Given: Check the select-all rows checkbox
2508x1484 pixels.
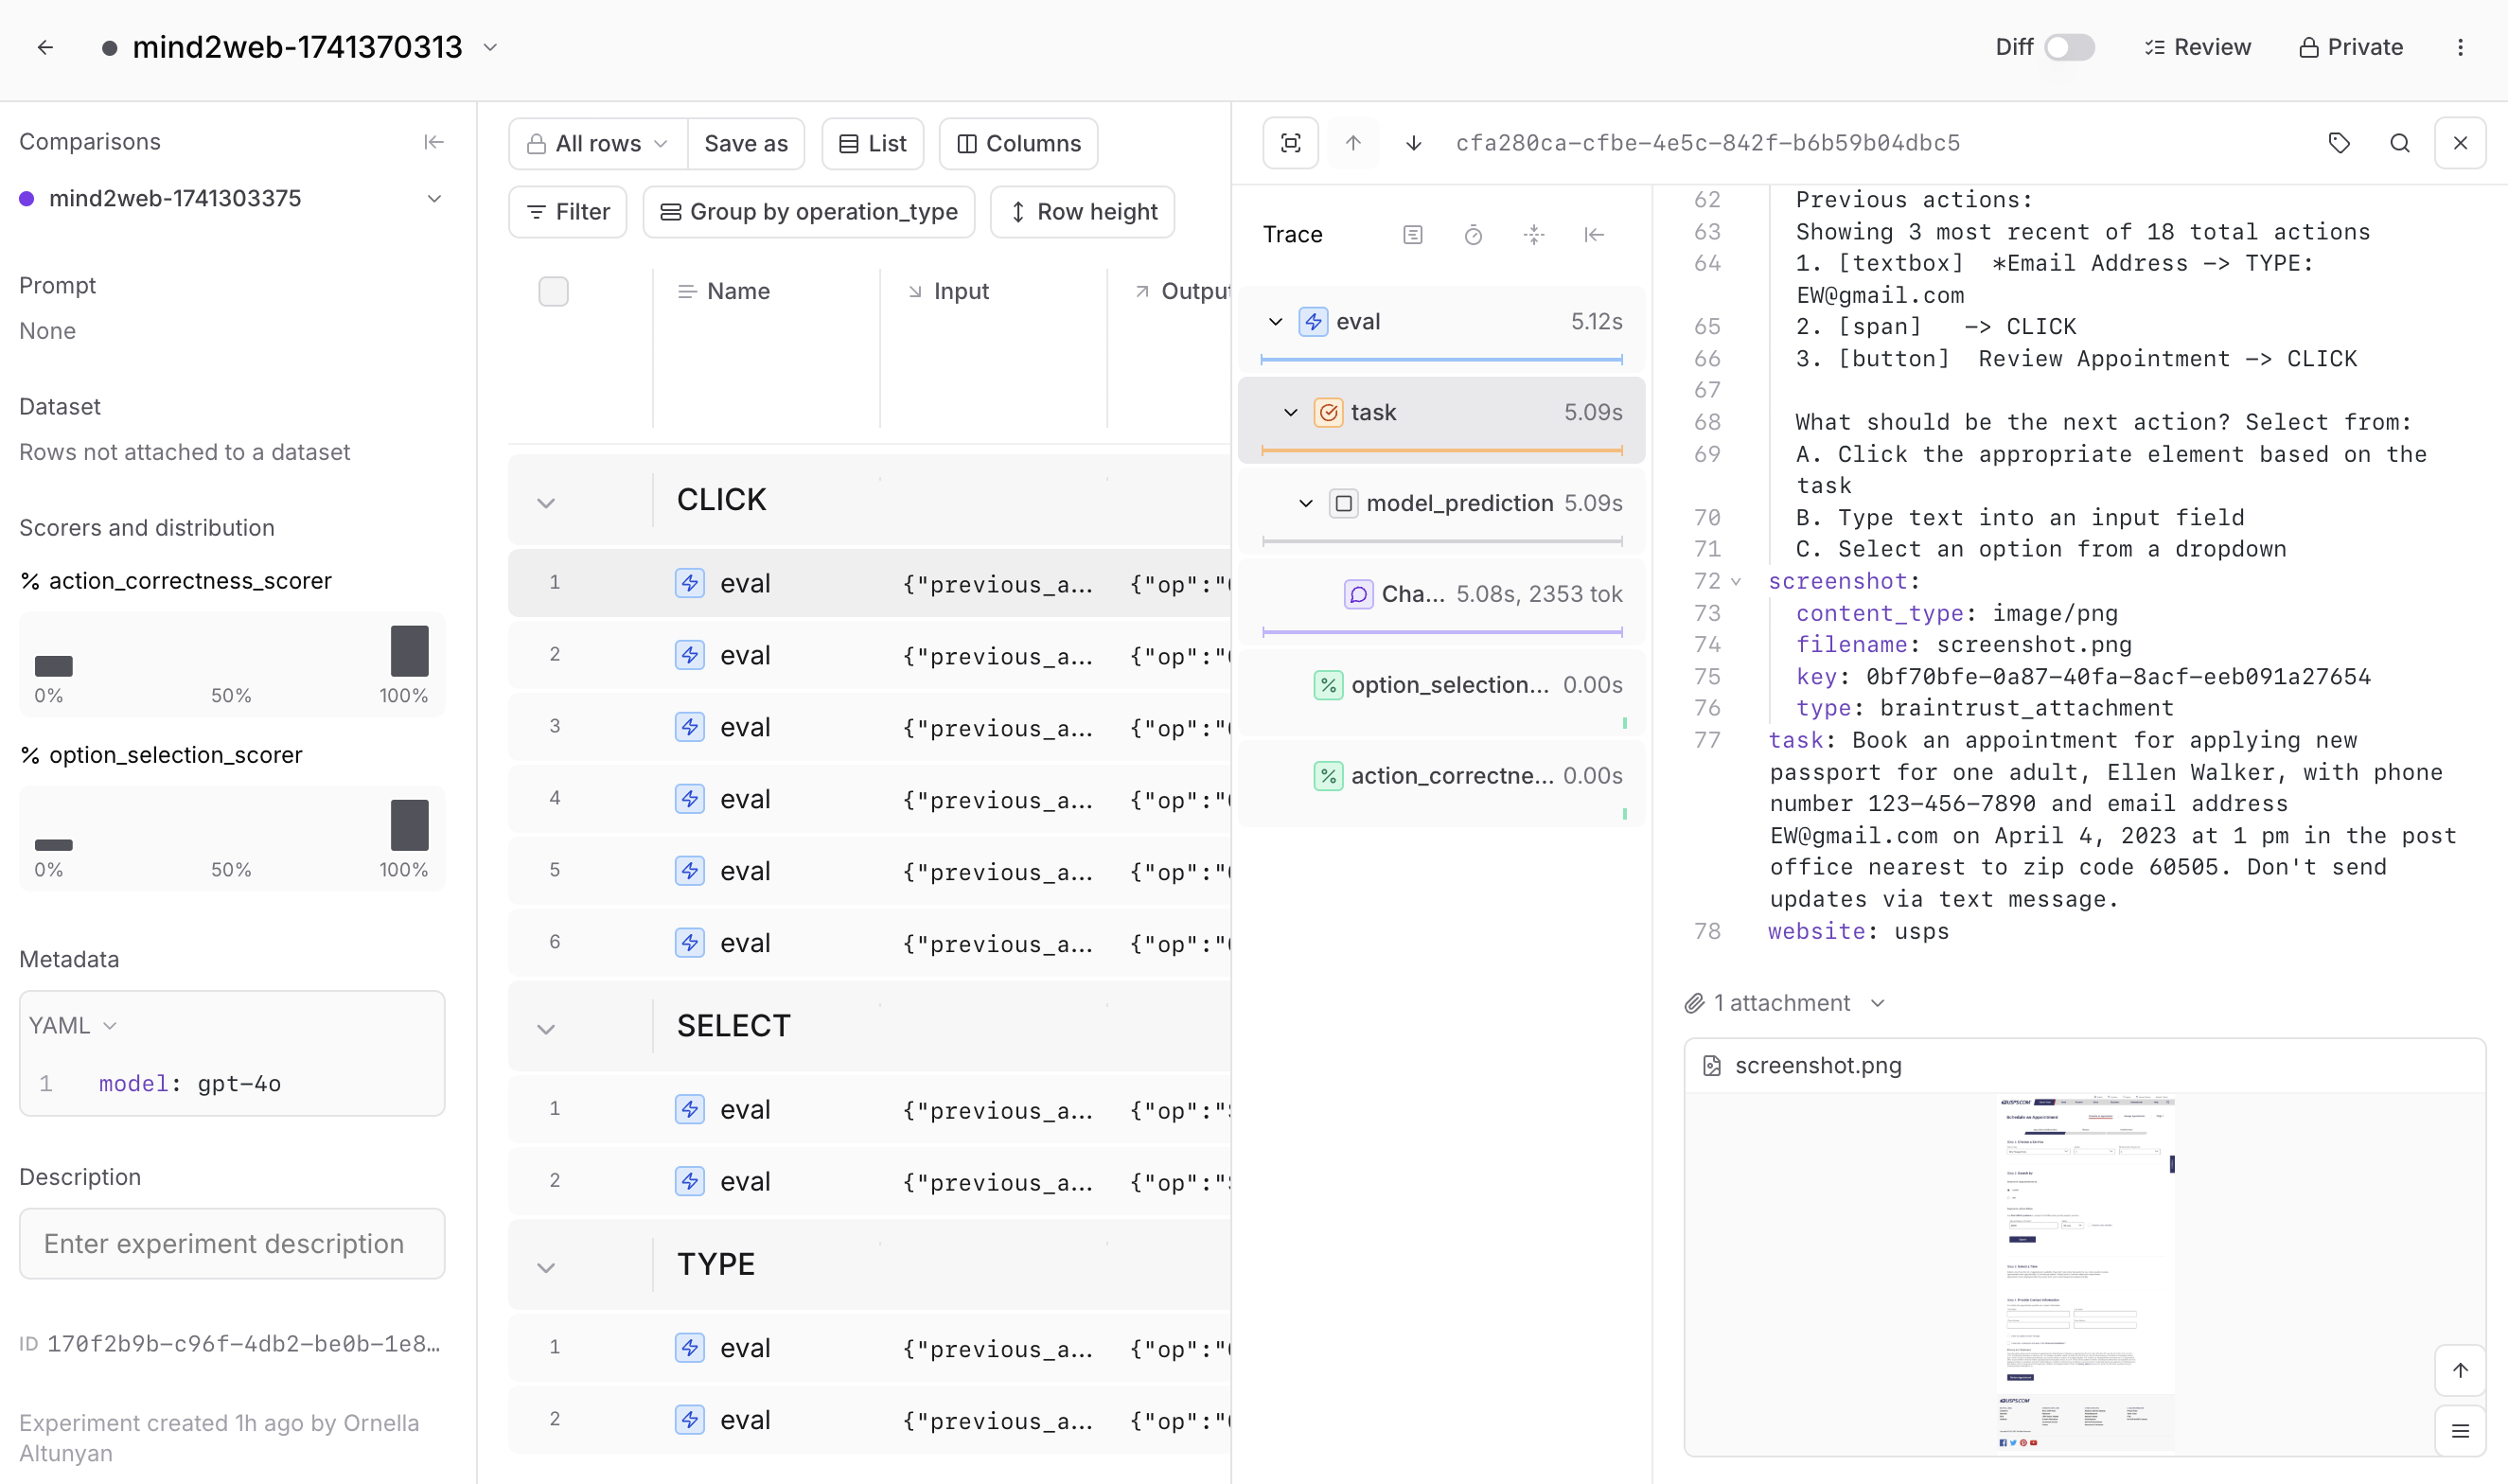Looking at the screenshot, I should (553, 291).
